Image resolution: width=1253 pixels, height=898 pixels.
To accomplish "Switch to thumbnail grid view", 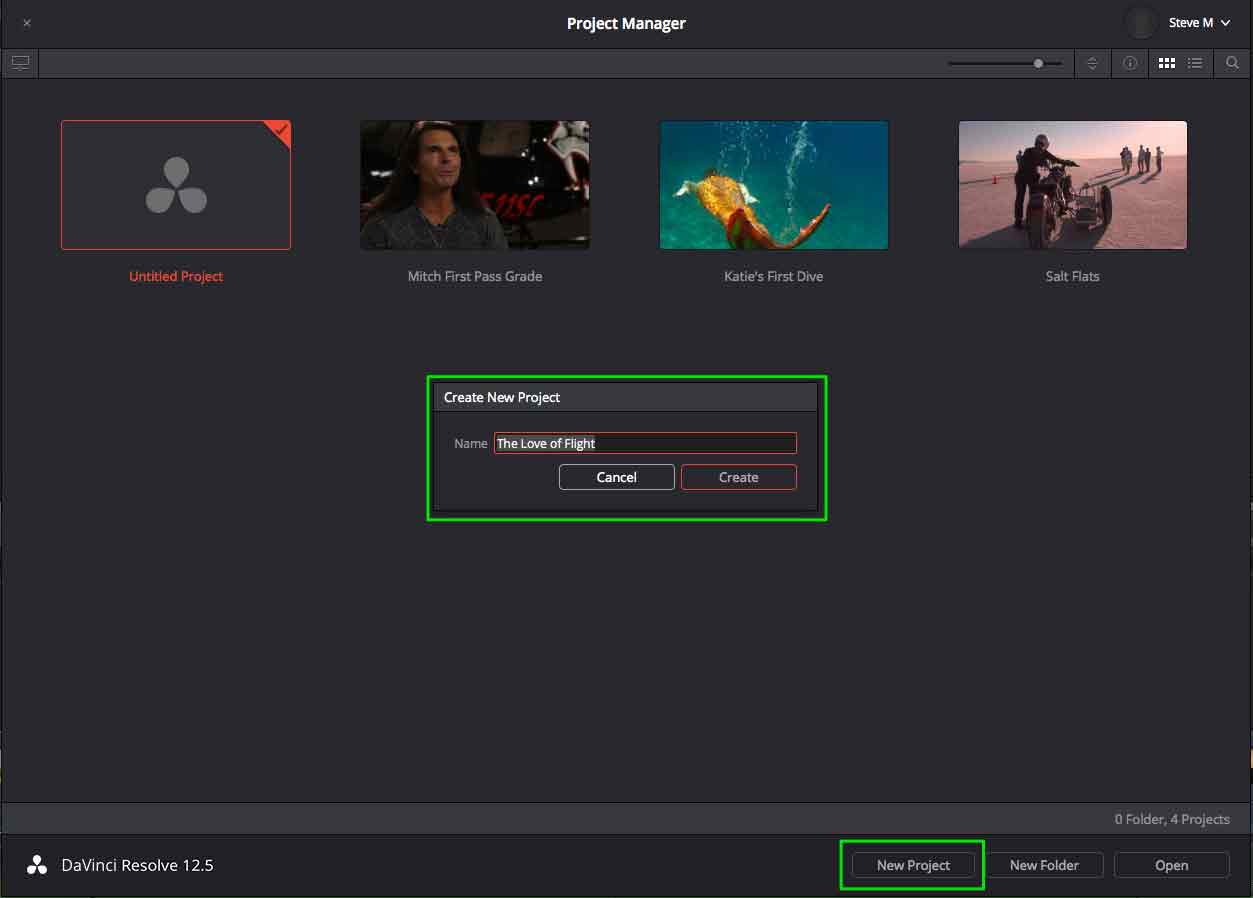I will 1166,63.
